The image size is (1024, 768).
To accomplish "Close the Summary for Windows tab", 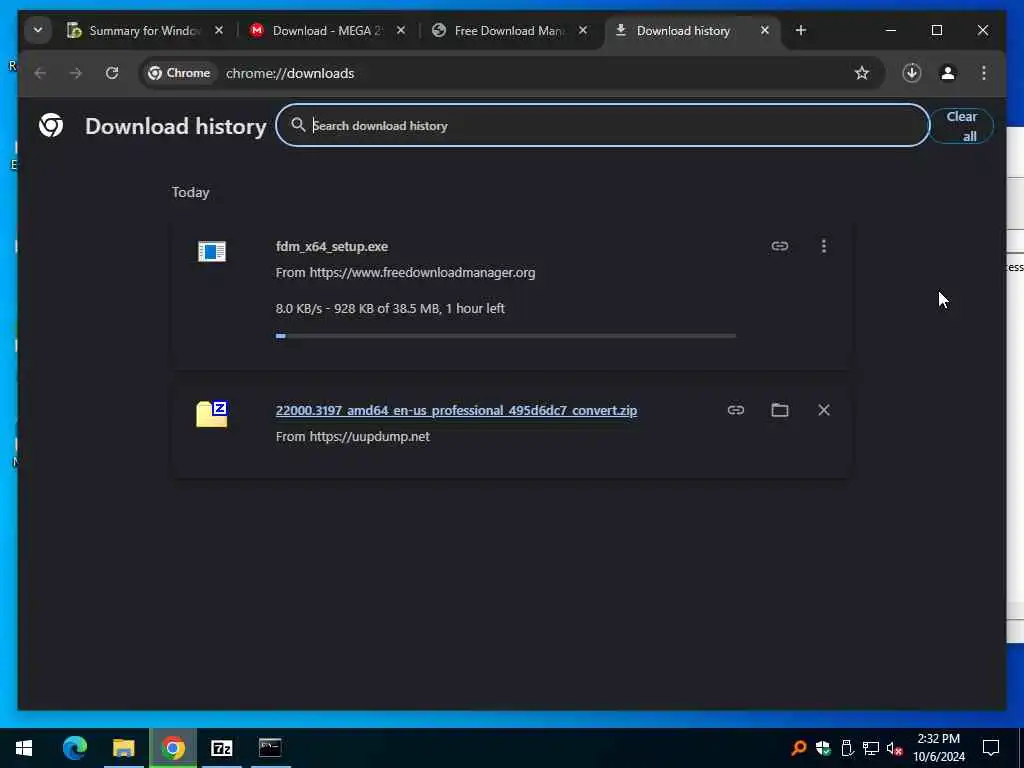I will 219,31.
